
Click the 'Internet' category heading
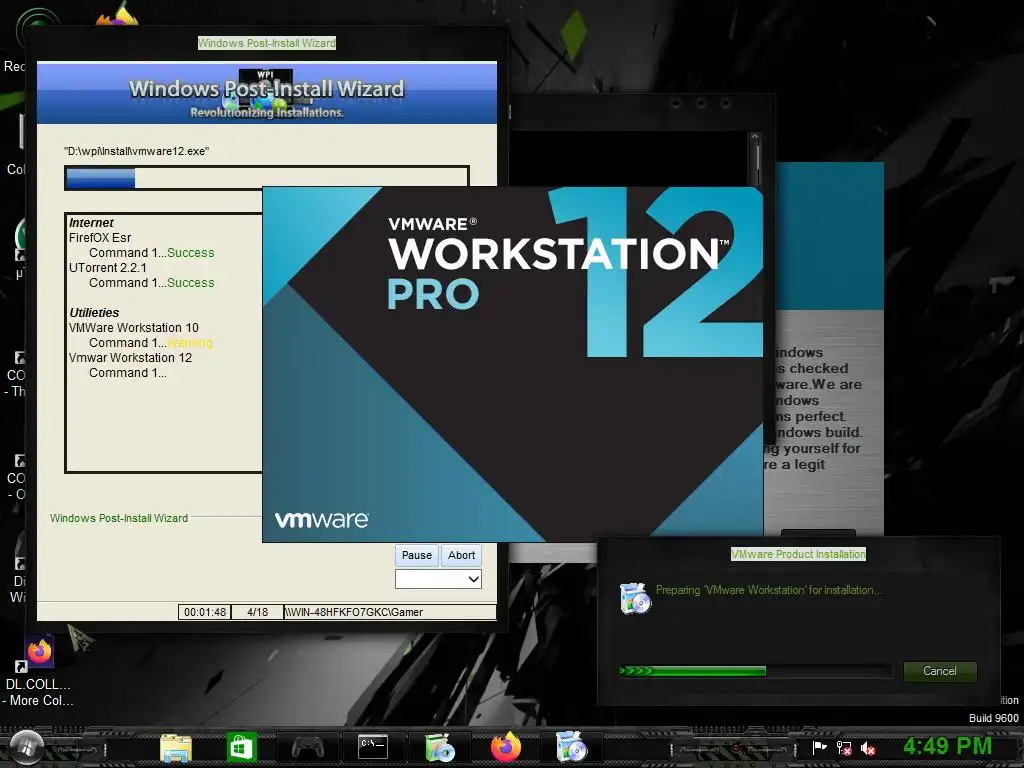[x=91, y=223]
